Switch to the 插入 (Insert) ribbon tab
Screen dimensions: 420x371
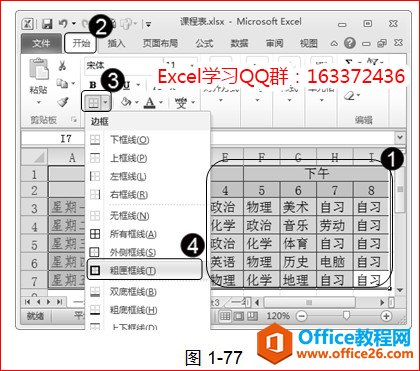tap(116, 43)
